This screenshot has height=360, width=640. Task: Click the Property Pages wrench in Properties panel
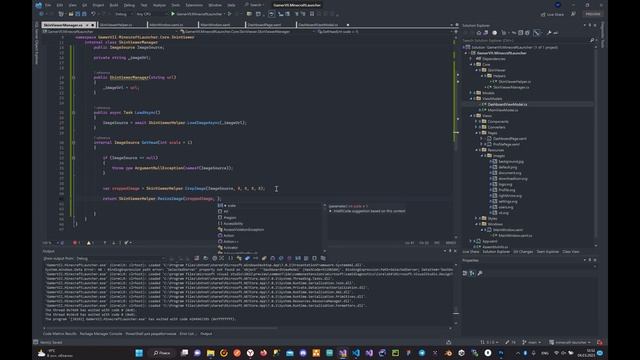point(480,273)
